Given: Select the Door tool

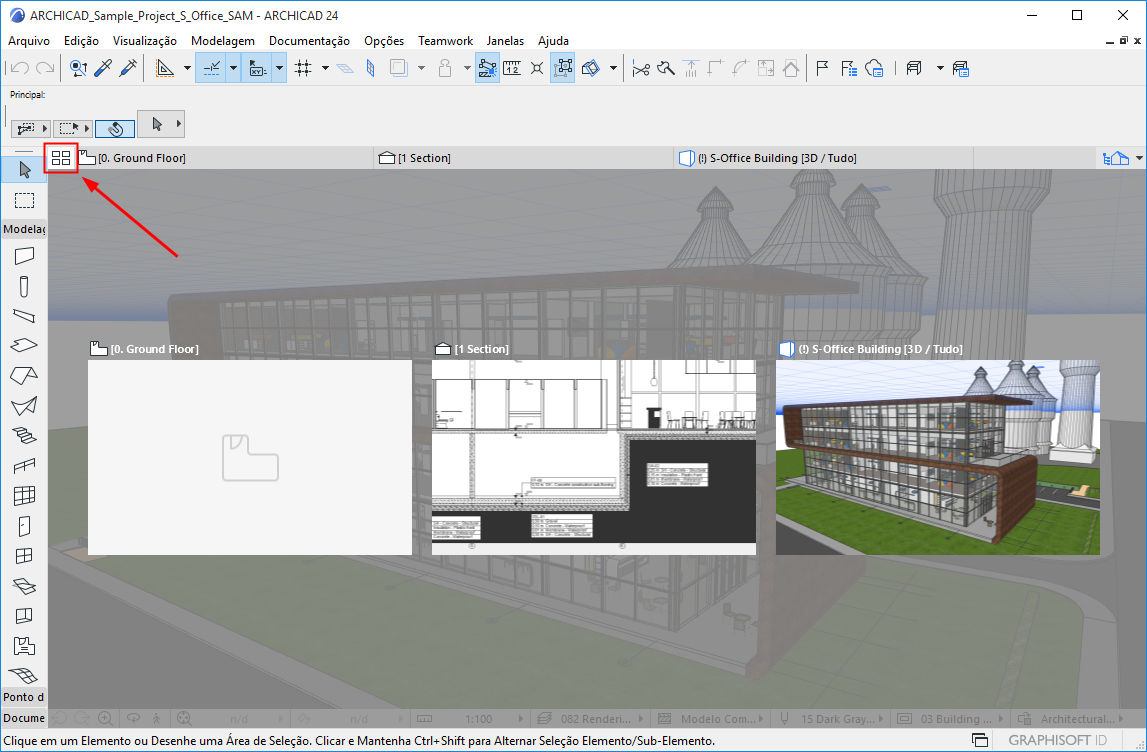Looking at the screenshot, I should (x=24, y=525).
